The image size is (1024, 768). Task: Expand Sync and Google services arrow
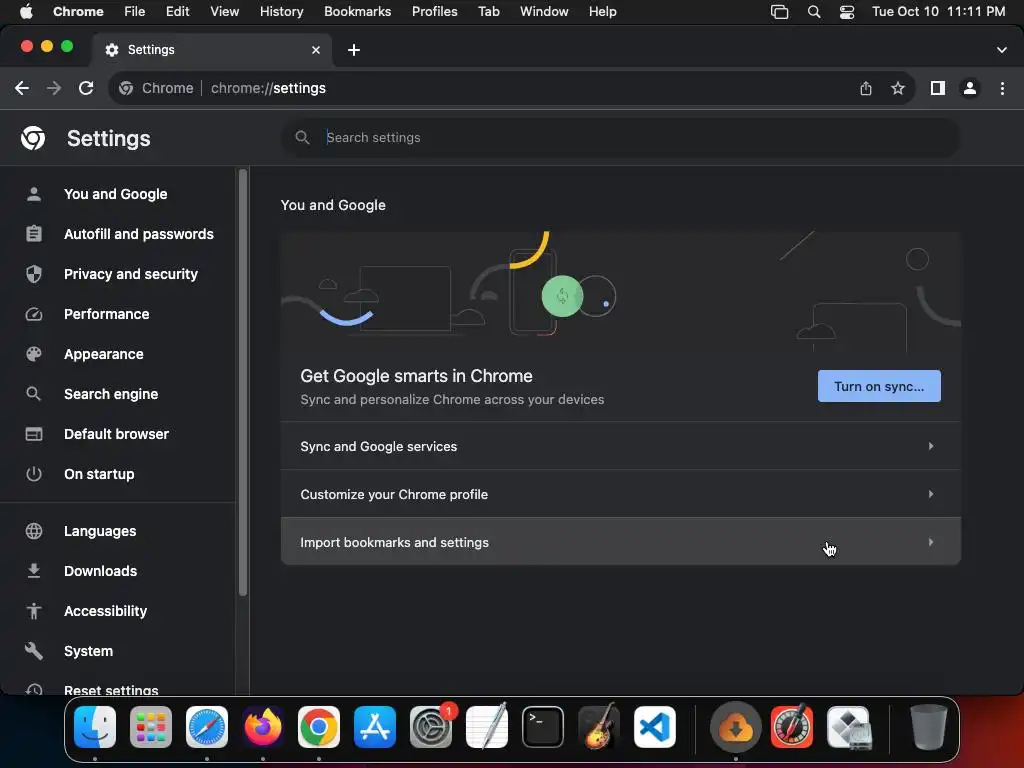point(931,446)
